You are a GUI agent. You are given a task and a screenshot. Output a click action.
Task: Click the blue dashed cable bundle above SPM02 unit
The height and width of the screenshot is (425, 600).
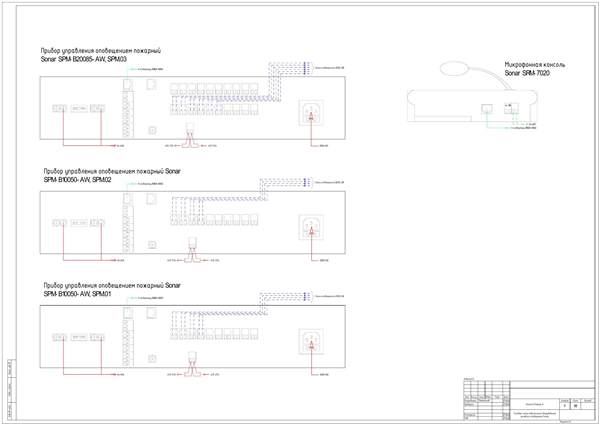[286, 183]
